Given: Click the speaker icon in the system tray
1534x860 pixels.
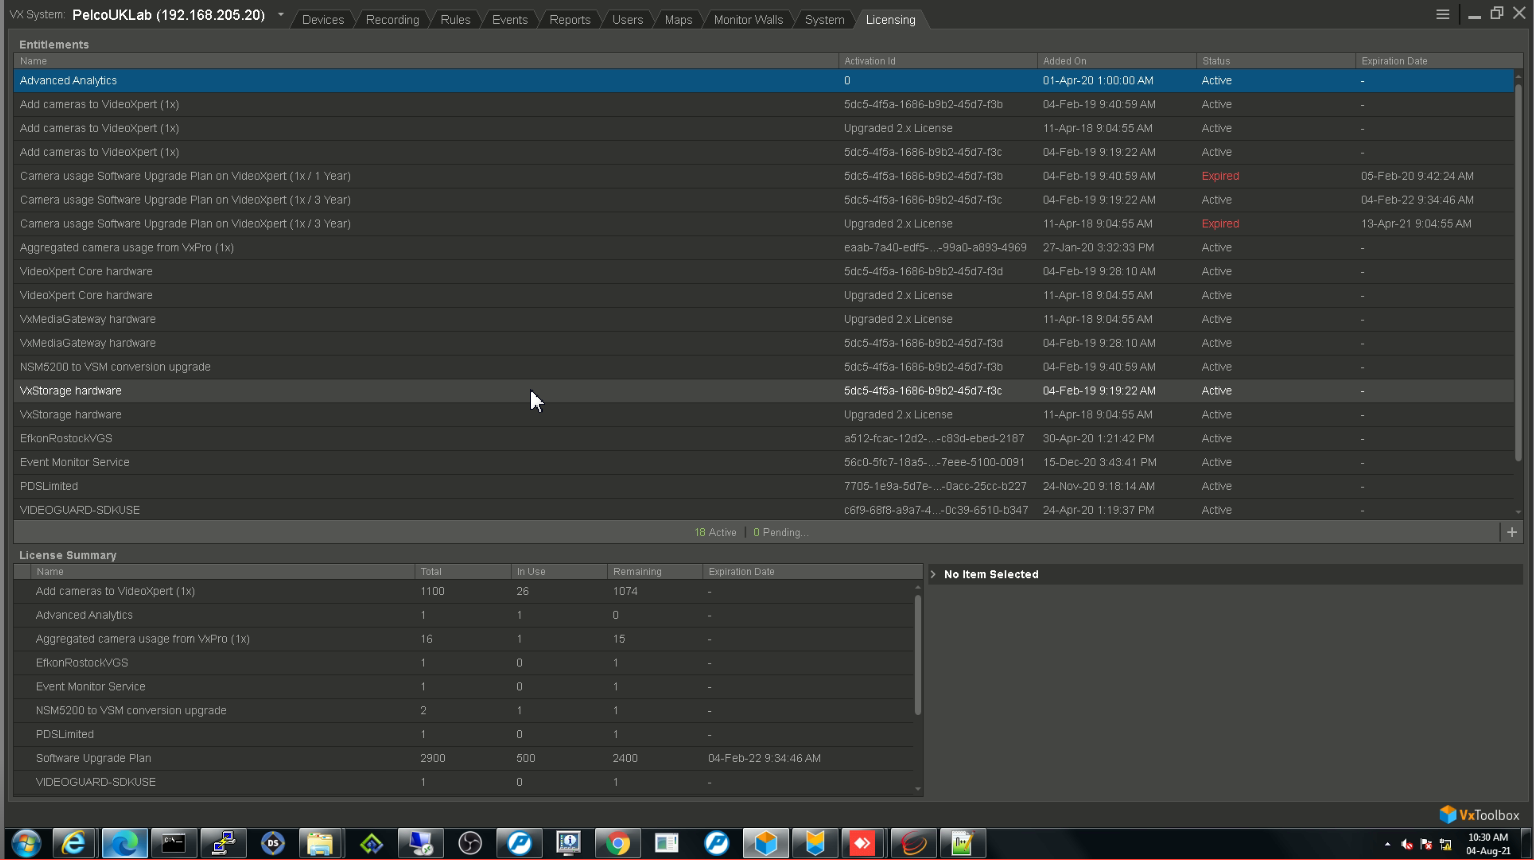Looking at the screenshot, I should tap(1406, 844).
